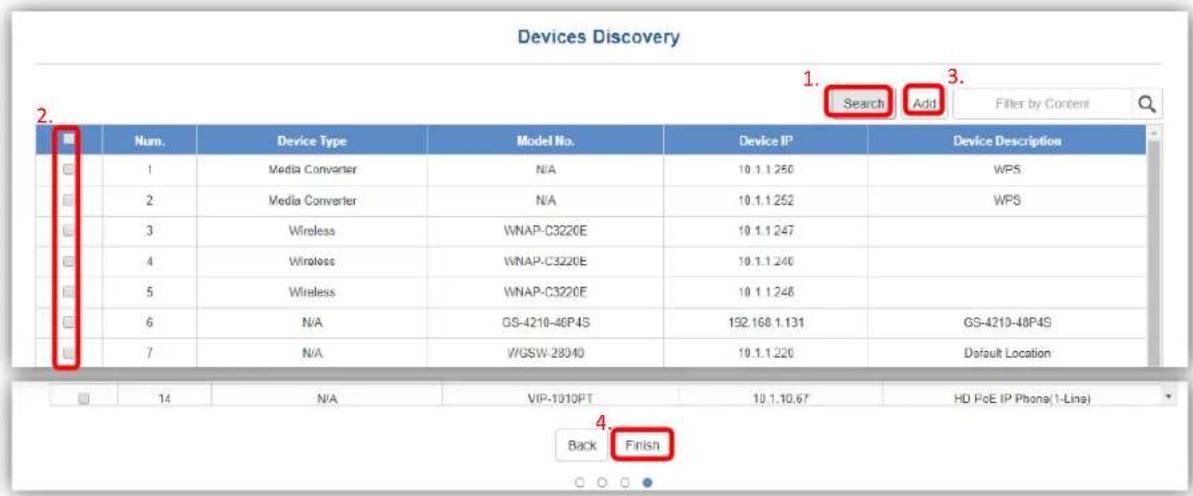Tick the checkbox for row 4
Viewport: 1193px width, 496px height.
click(x=68, y=261)
